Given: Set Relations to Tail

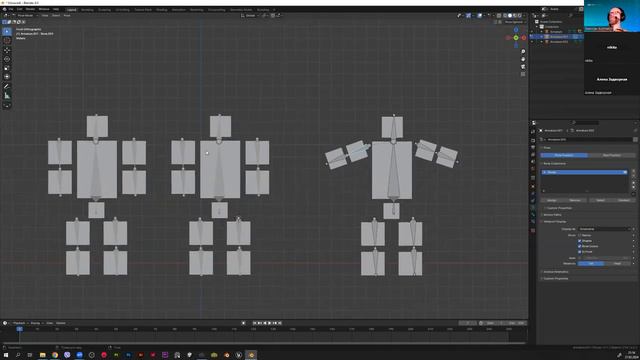Looking at the screenshot, I should (591, 264).
